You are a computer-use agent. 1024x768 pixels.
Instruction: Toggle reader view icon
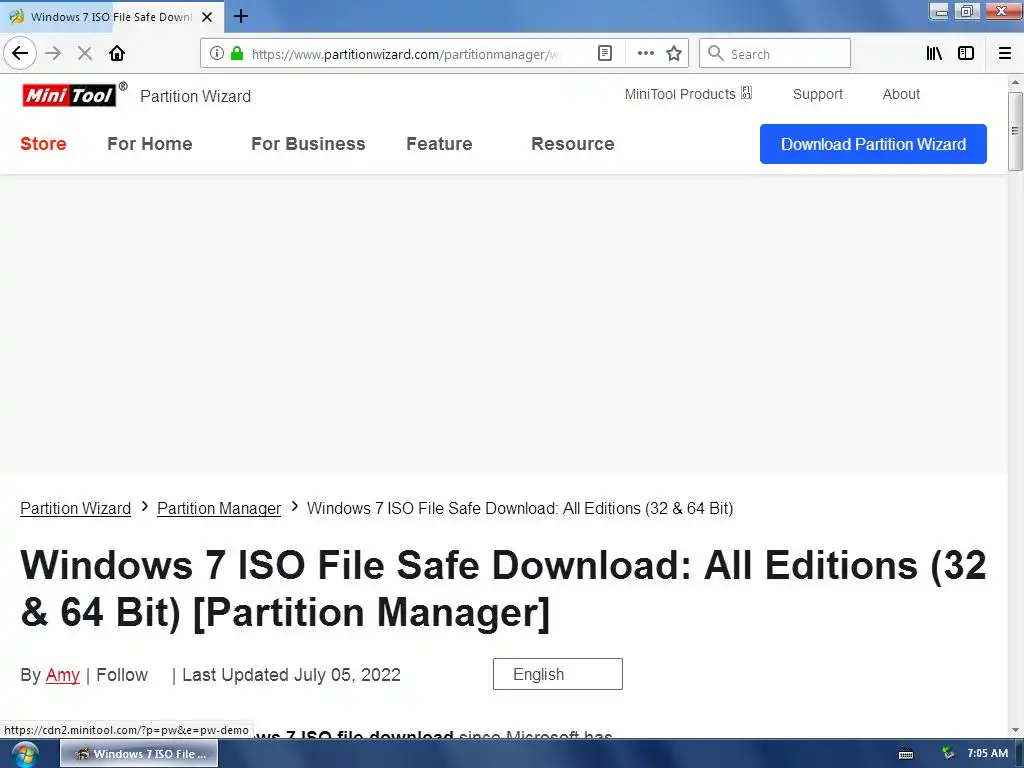point(605,53)
